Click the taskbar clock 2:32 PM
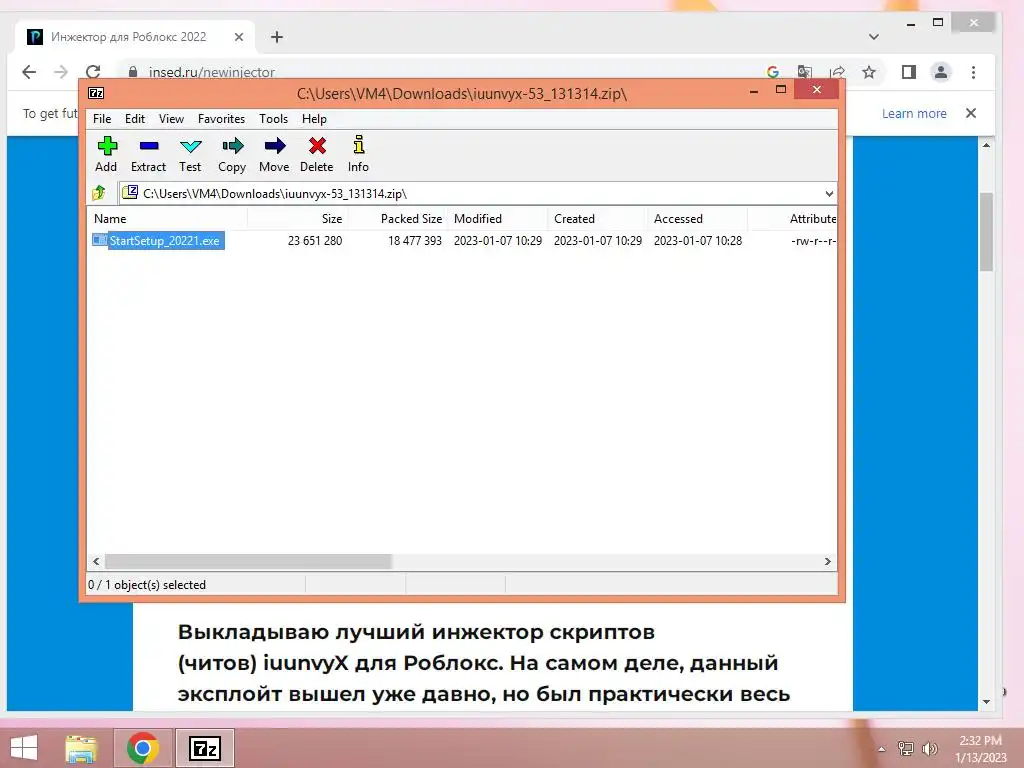Image resolution: width=1024 pixels, height=768 pixels. pyautogui.click(x=980, y=741)
